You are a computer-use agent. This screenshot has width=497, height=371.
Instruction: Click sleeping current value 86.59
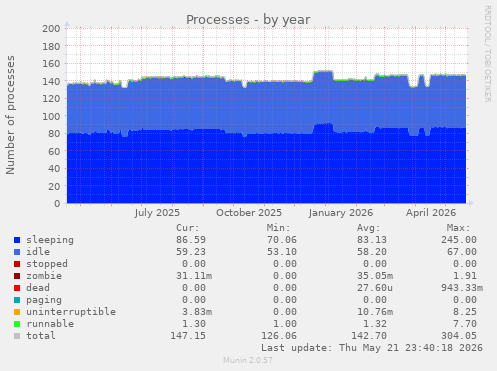[191, 240]
